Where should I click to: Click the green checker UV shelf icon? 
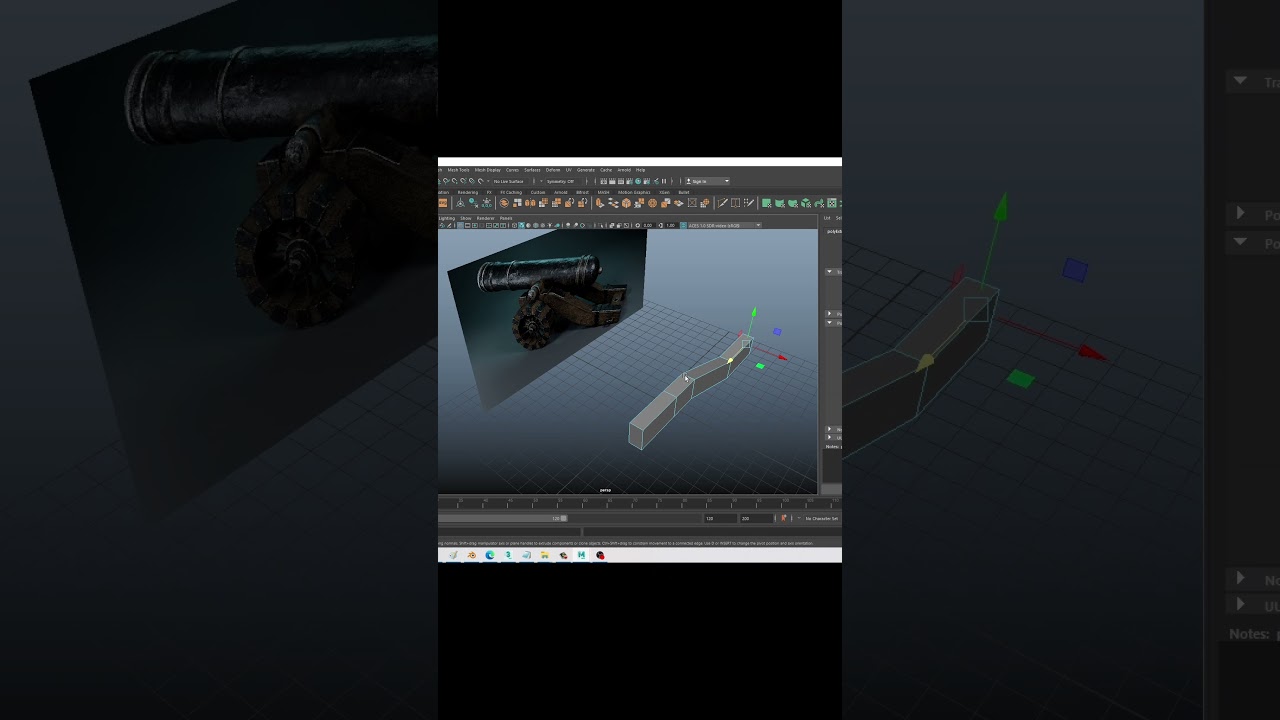[x=832, y=202]
